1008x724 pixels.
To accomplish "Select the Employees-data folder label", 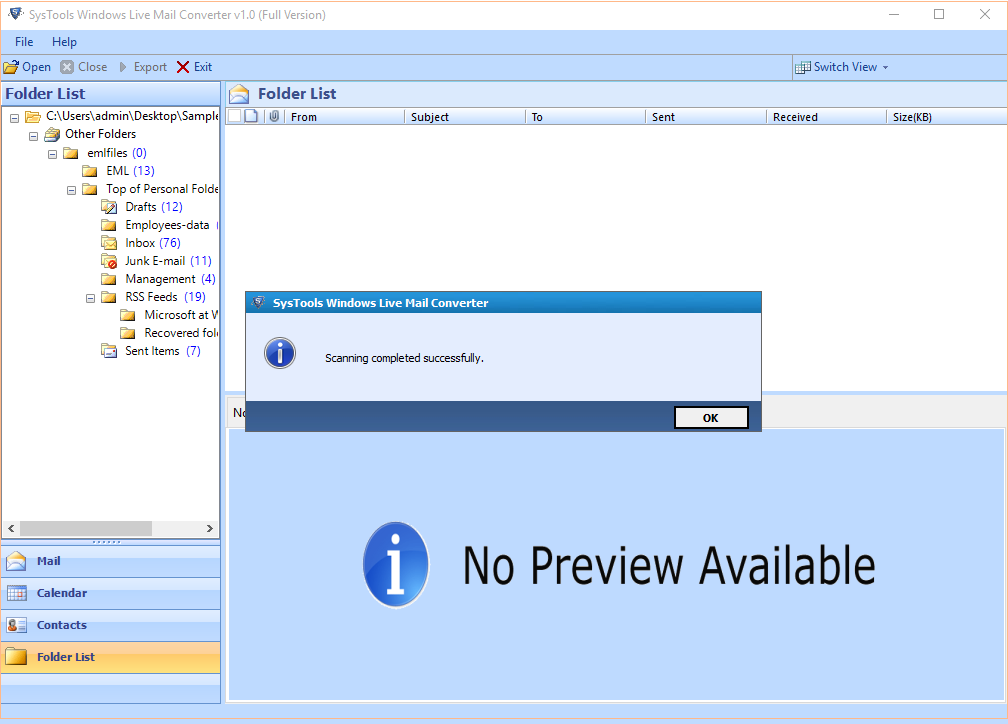I will click(167, 225).
